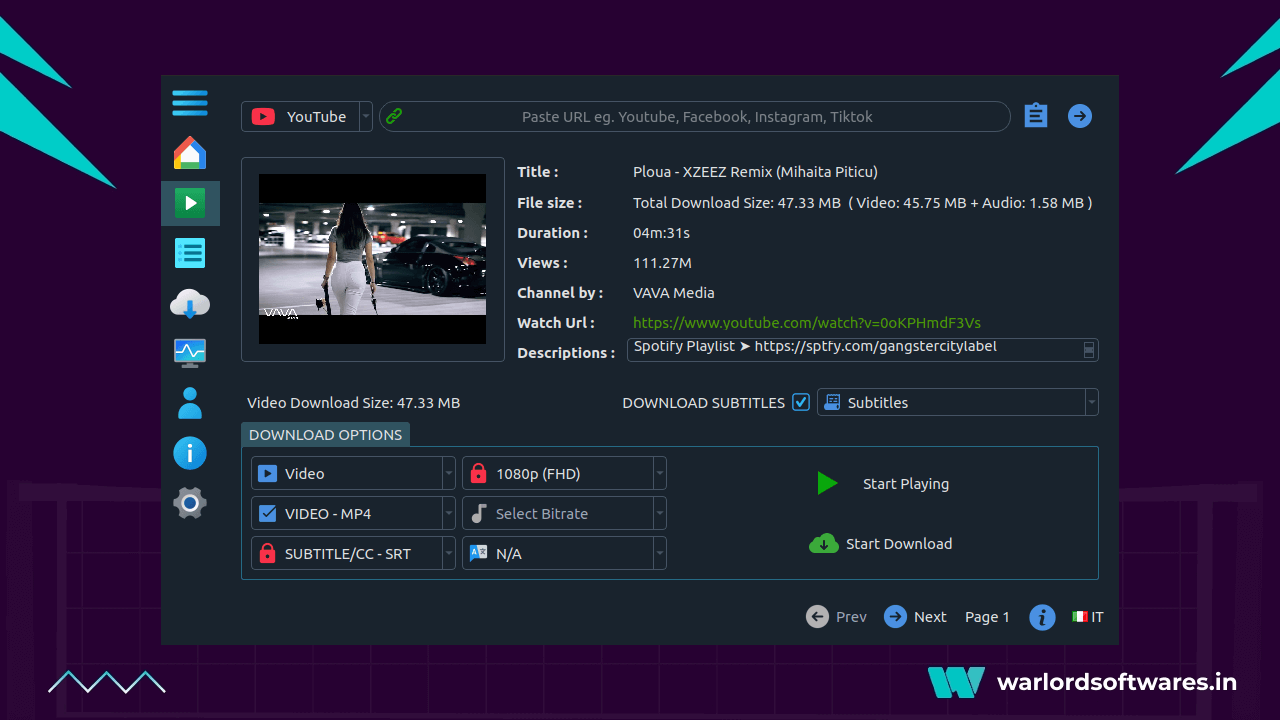Viewport: 1280px width, 720px height.
Task: Click the Prev arrow icon
Action: pyautogui.click(x=817, y=617)
